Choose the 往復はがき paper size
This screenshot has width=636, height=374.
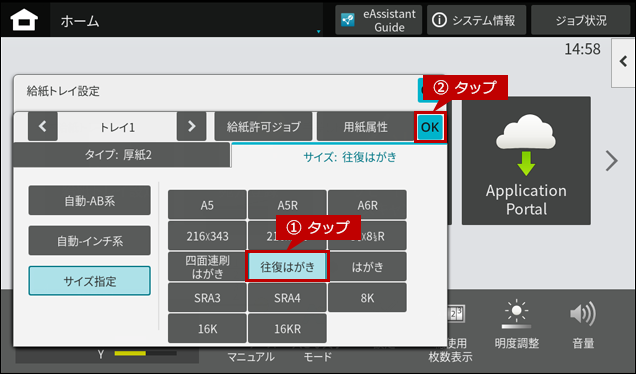(287, 267)
